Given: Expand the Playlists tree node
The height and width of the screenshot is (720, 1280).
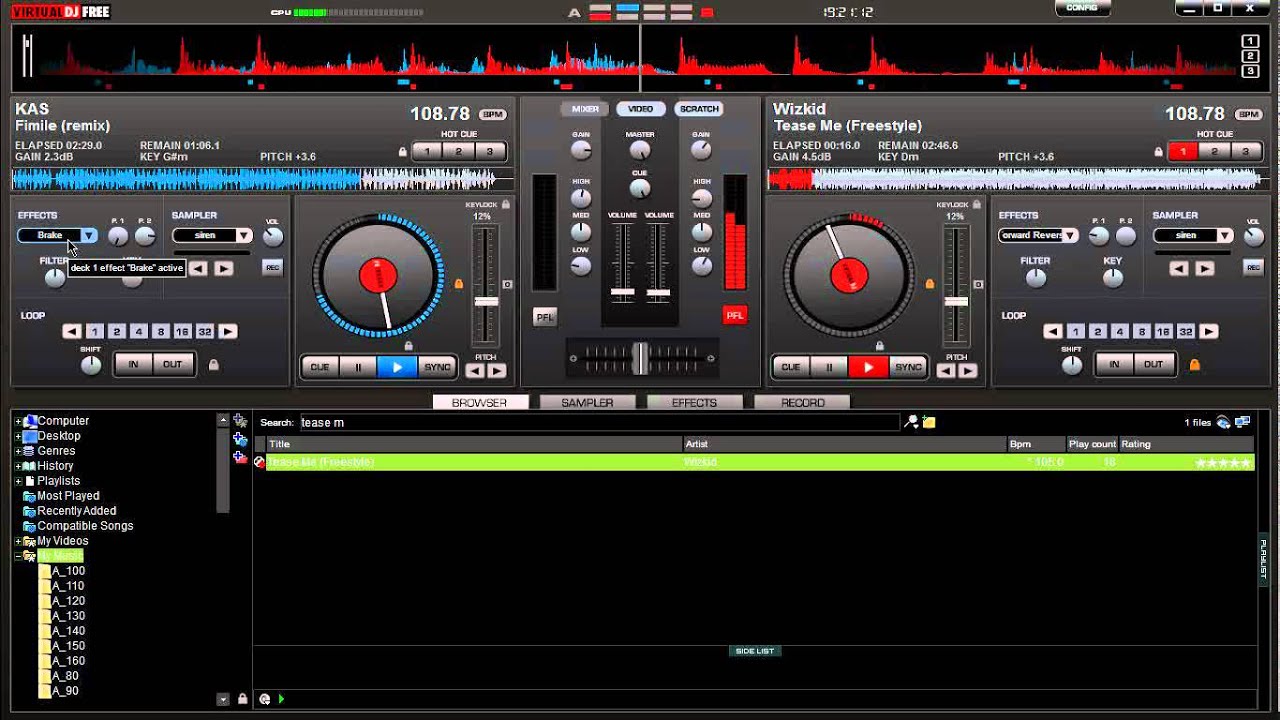Looking at the screenshot, I should pos(18,482).
